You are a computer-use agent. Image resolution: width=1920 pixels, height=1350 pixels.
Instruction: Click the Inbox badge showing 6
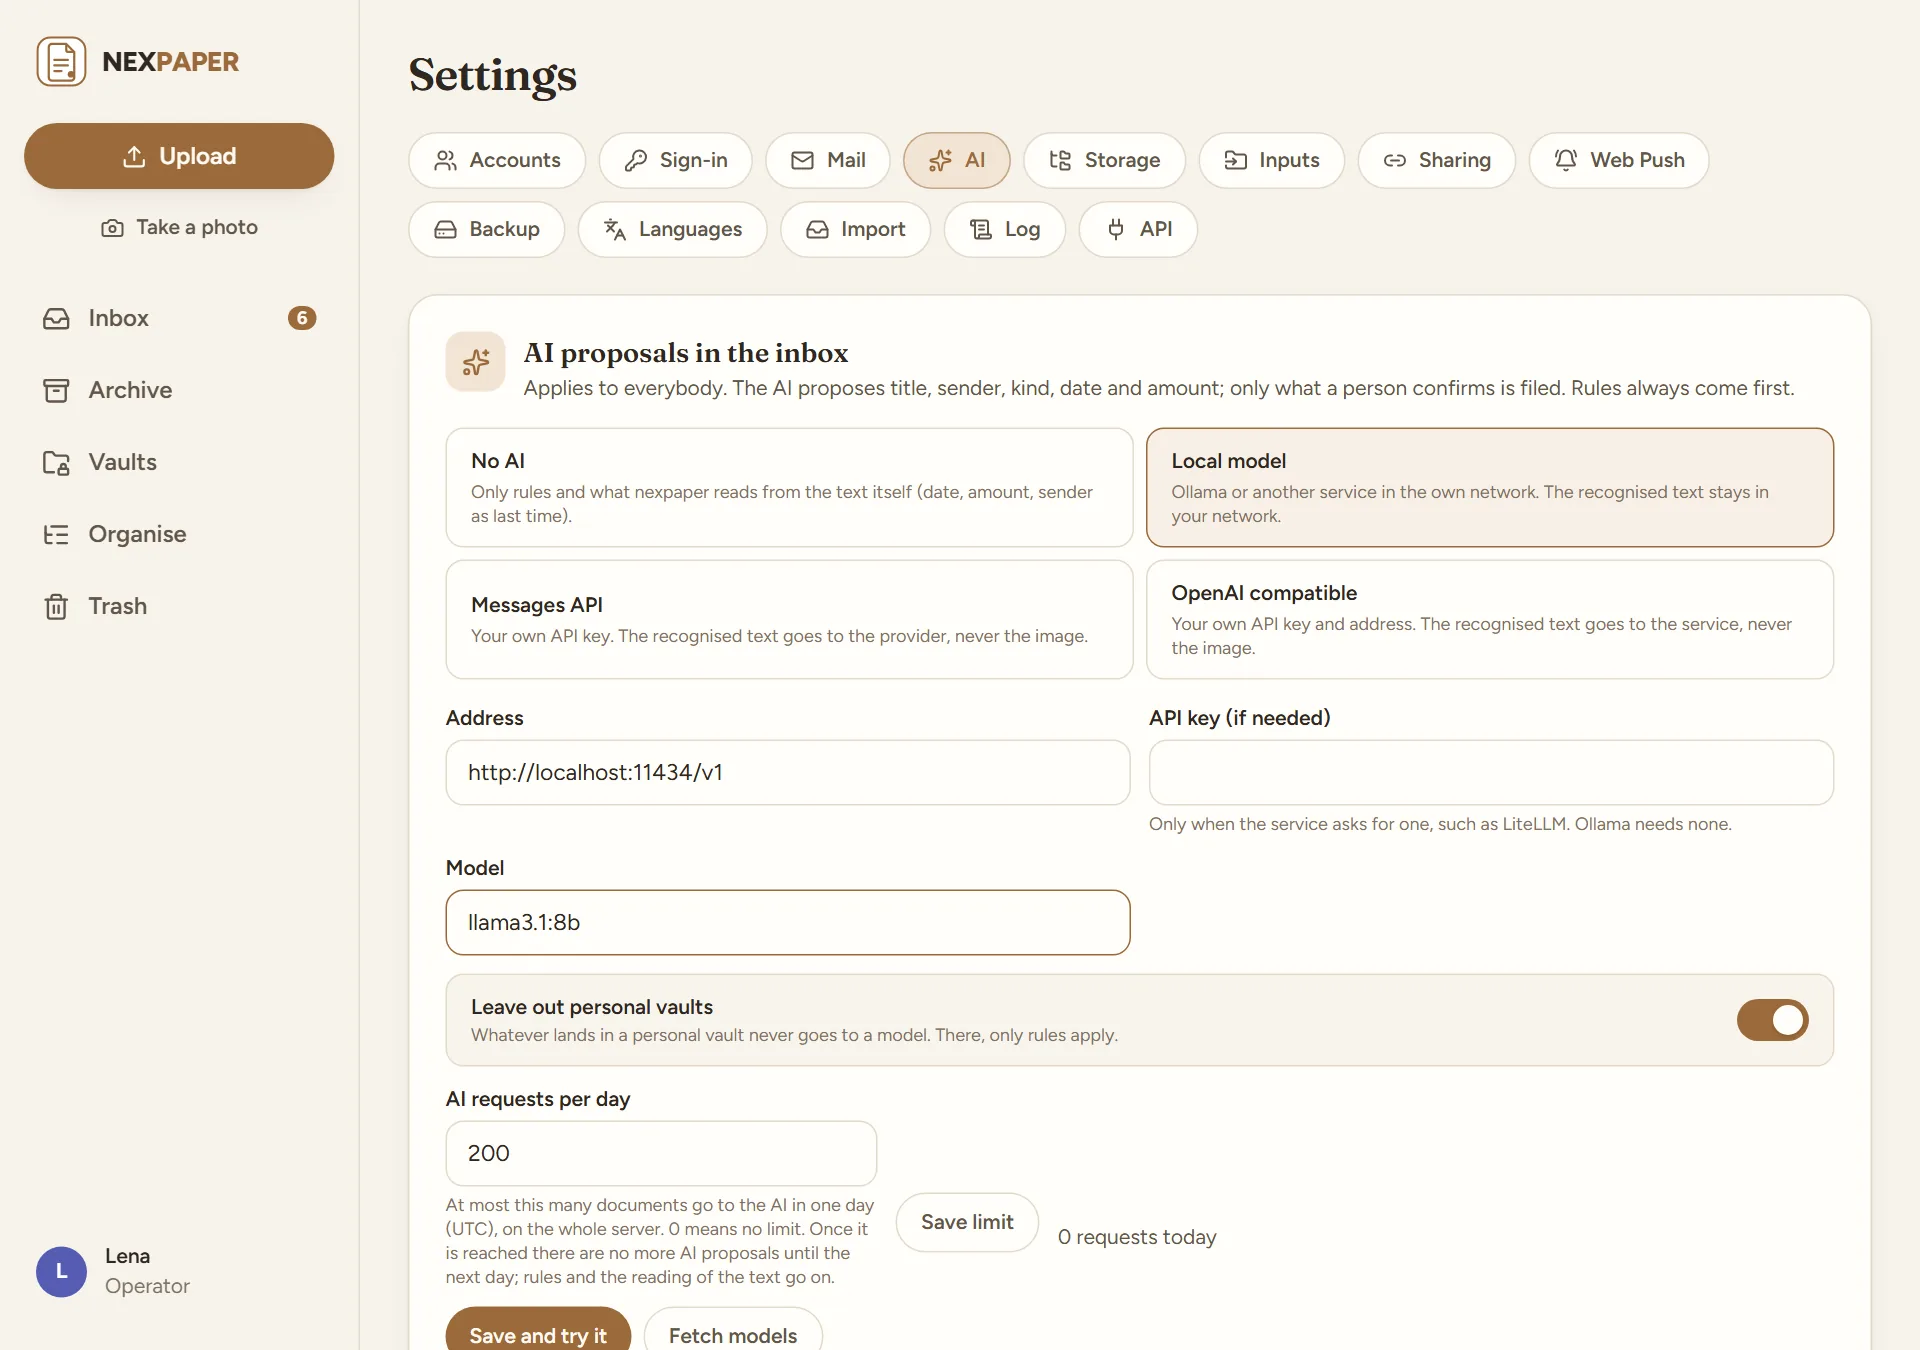302,318
